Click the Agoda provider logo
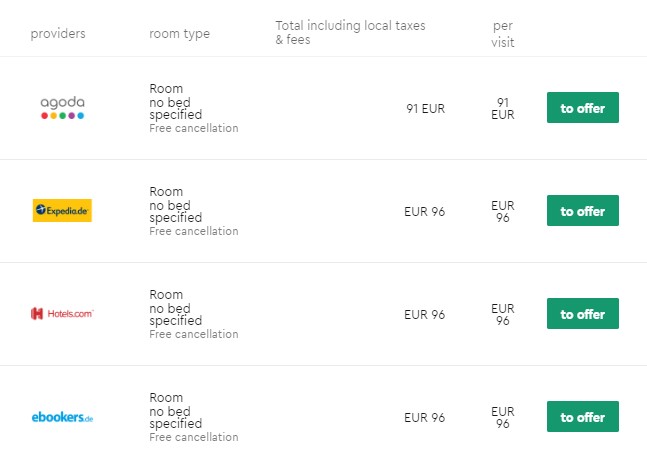 click(x=62, y=108)
